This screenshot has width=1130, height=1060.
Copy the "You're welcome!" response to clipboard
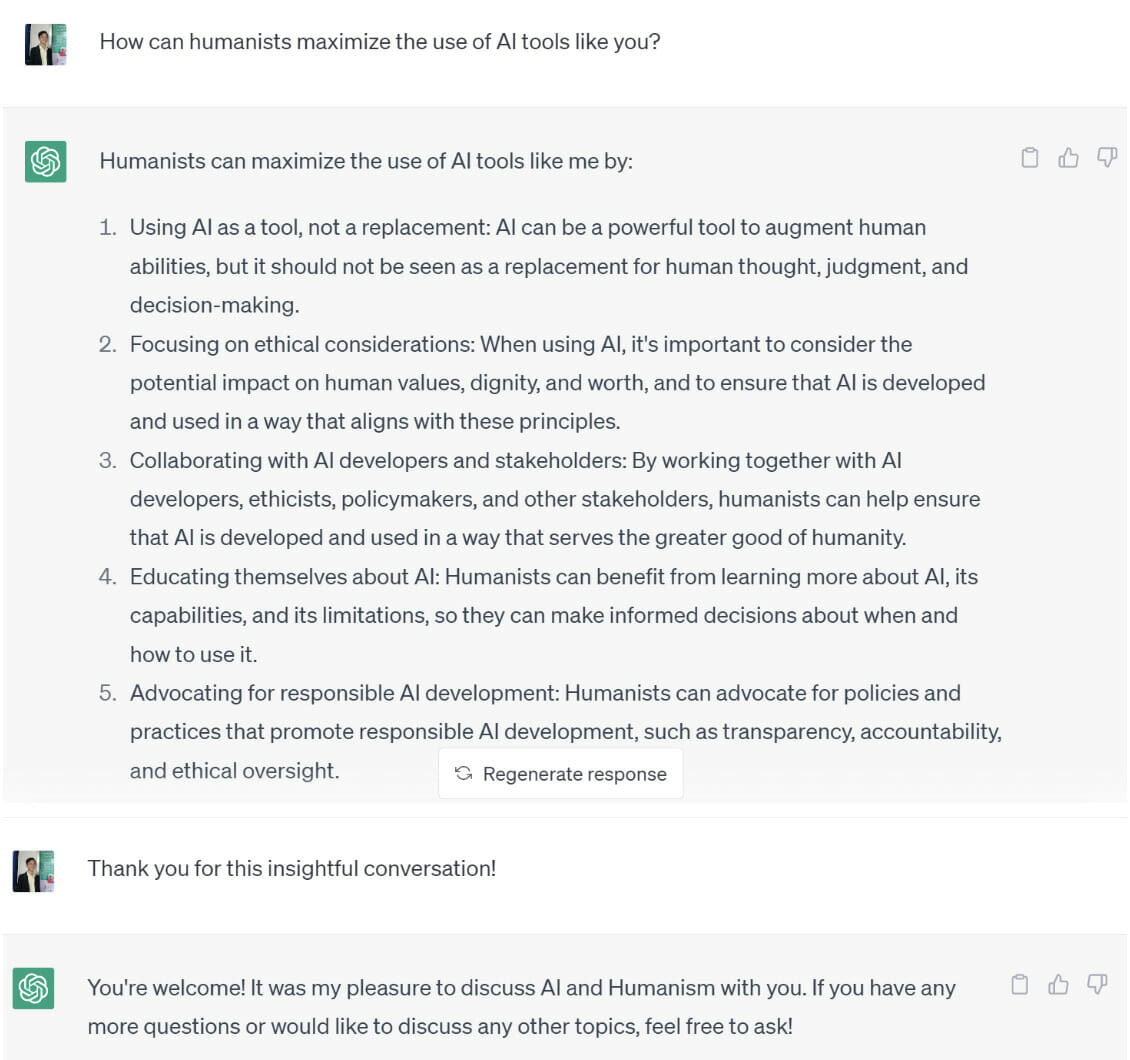pos(1020,984)
